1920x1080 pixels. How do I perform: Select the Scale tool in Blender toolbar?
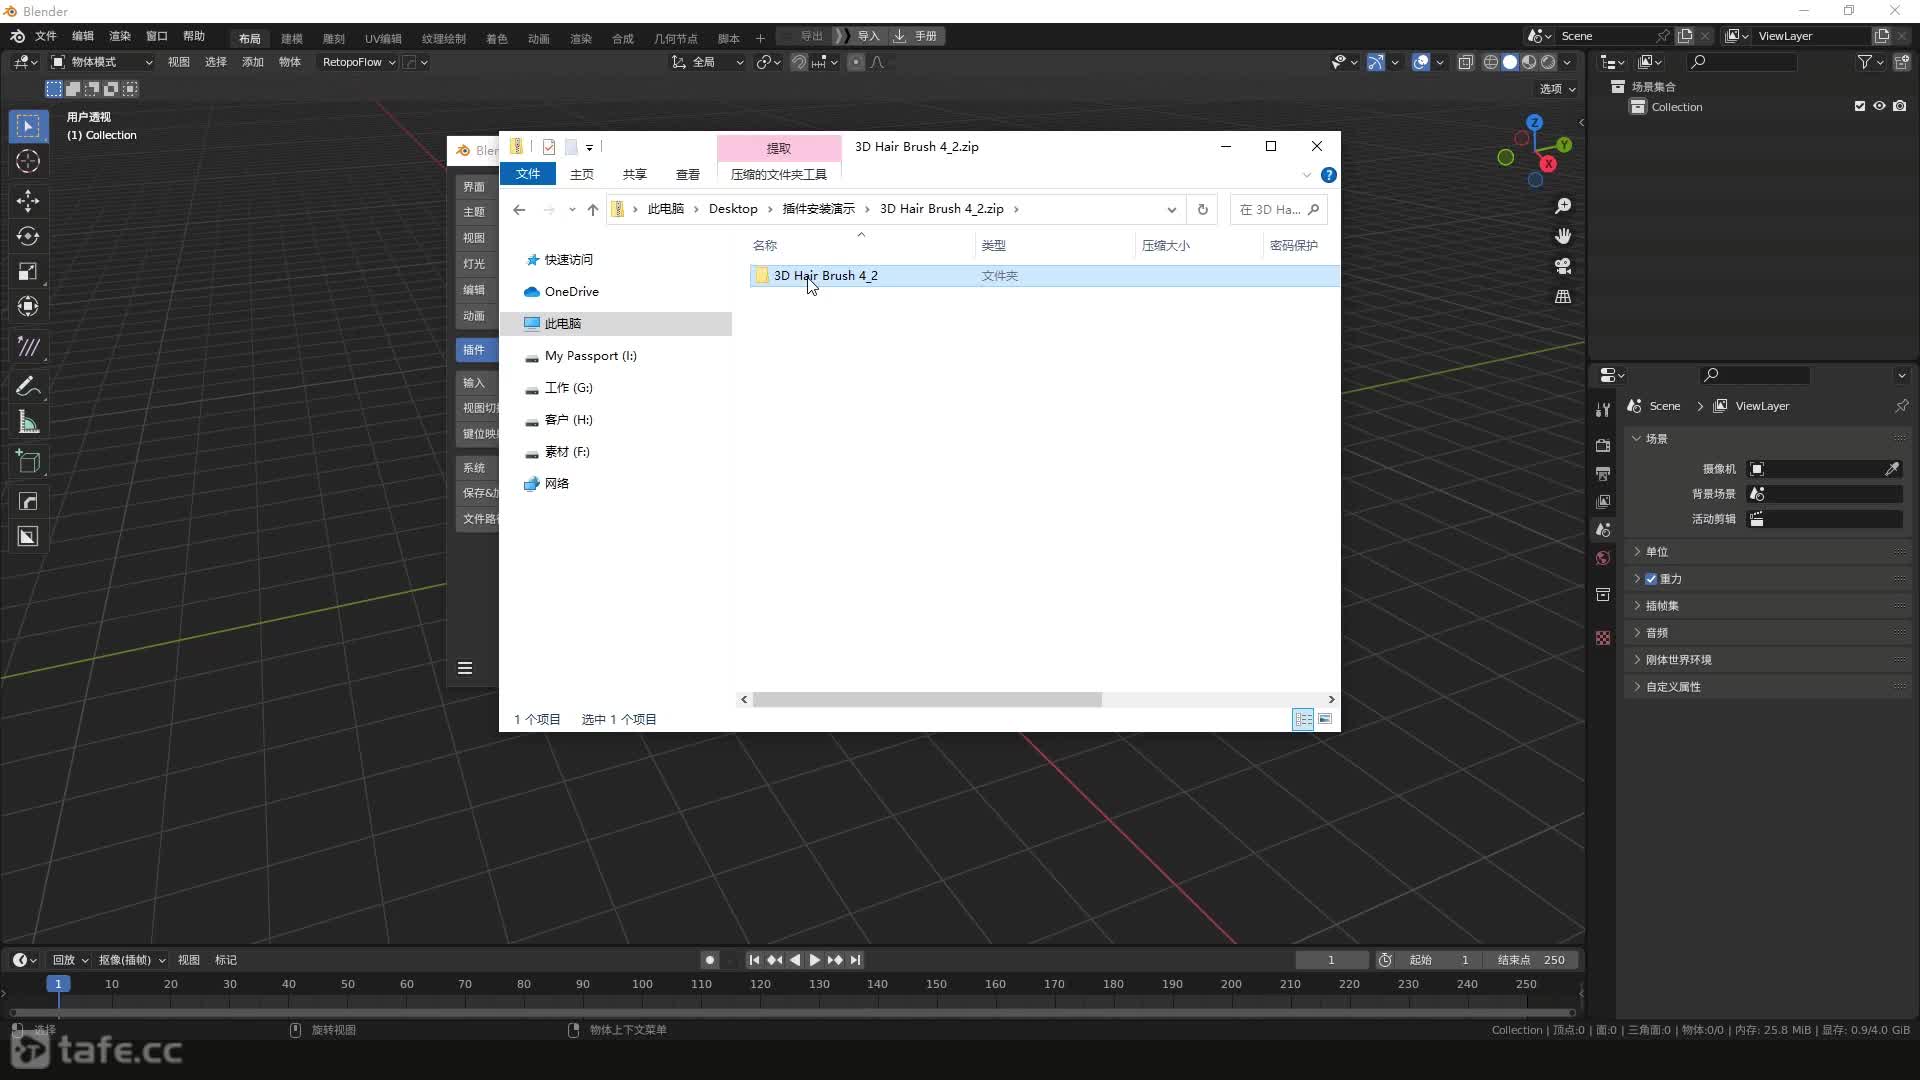[x=28, y=271]
